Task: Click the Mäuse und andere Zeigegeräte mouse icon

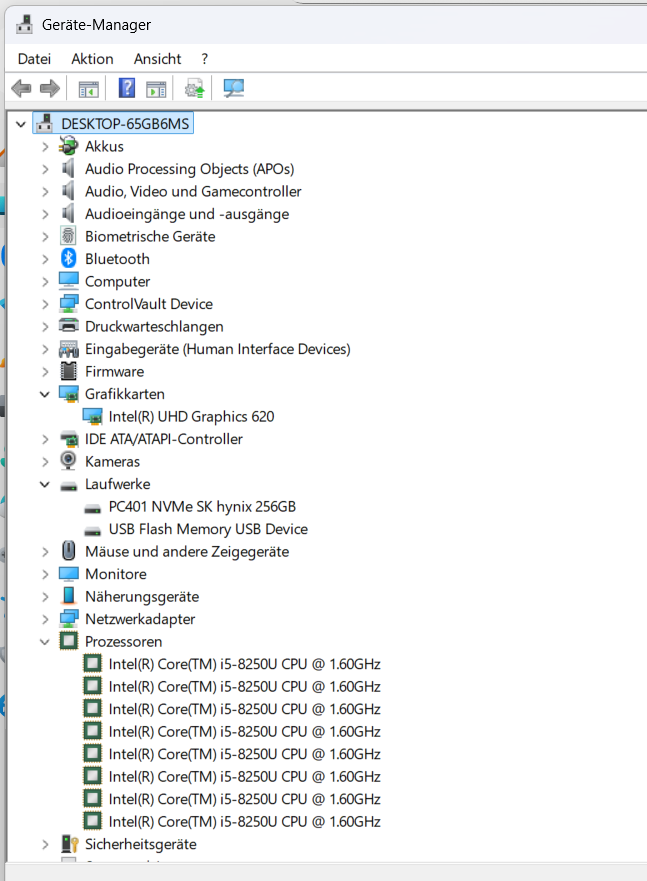Action: pos(69,551)
